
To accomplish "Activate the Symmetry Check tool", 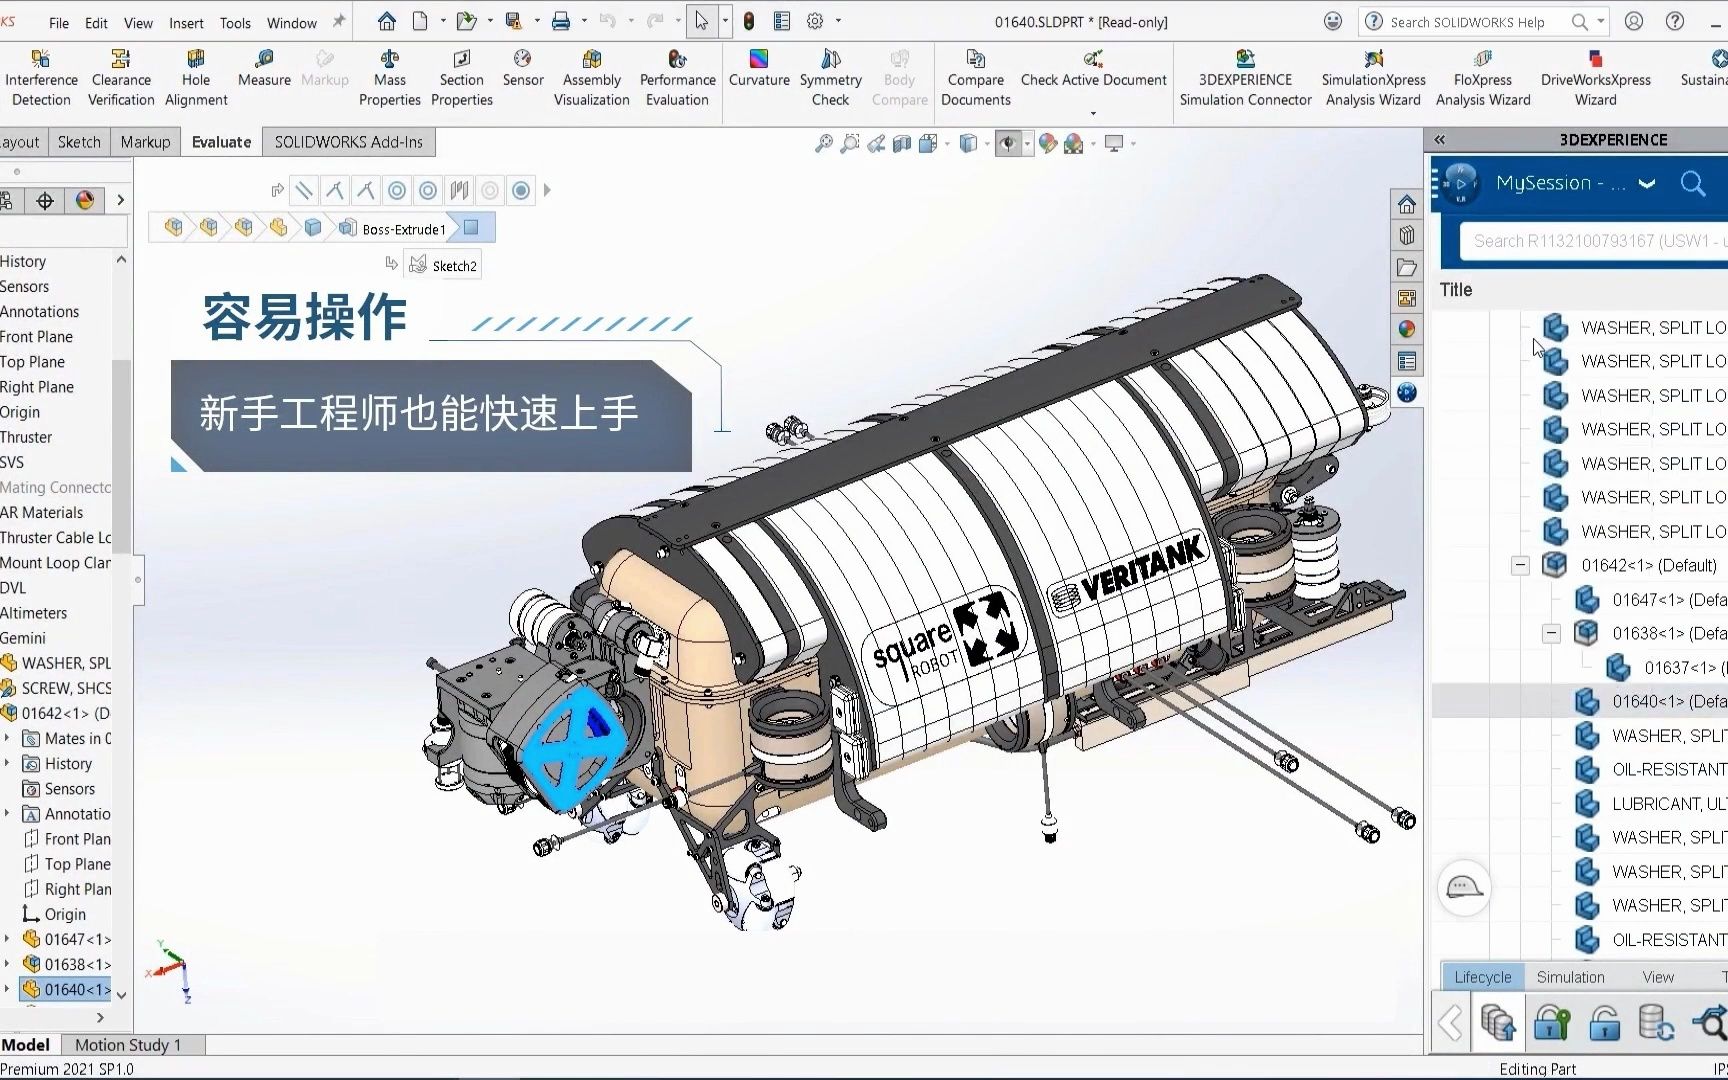I will click(831, 73).
